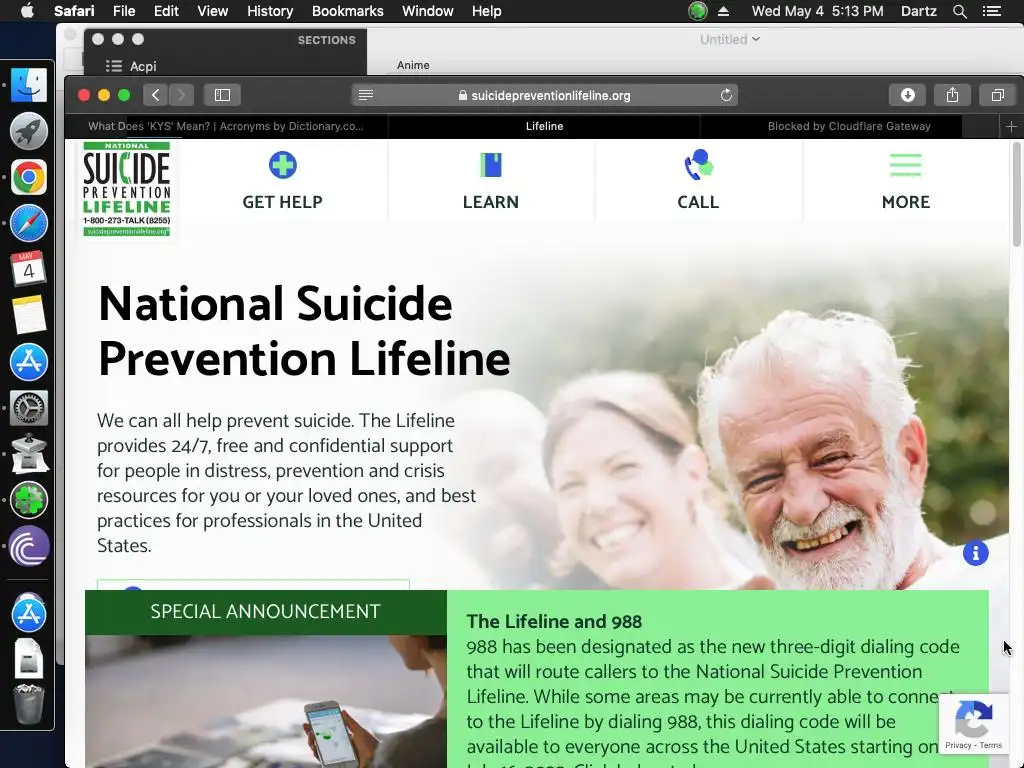Image resolution: width=1024 pixels, height=768 pixels.
Task: Click the green globe menu bar icon
Action: (x=697, y=11)
